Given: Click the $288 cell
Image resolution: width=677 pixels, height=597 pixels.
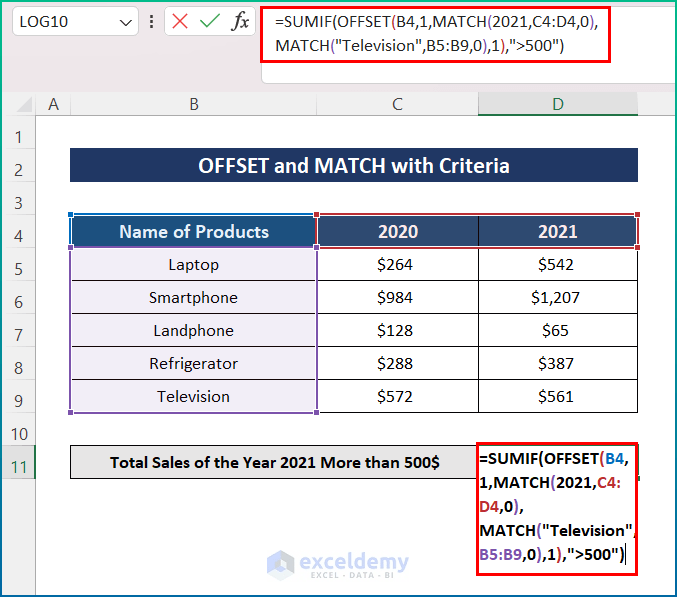Looking at the screenshot, I should click(398, 363).
